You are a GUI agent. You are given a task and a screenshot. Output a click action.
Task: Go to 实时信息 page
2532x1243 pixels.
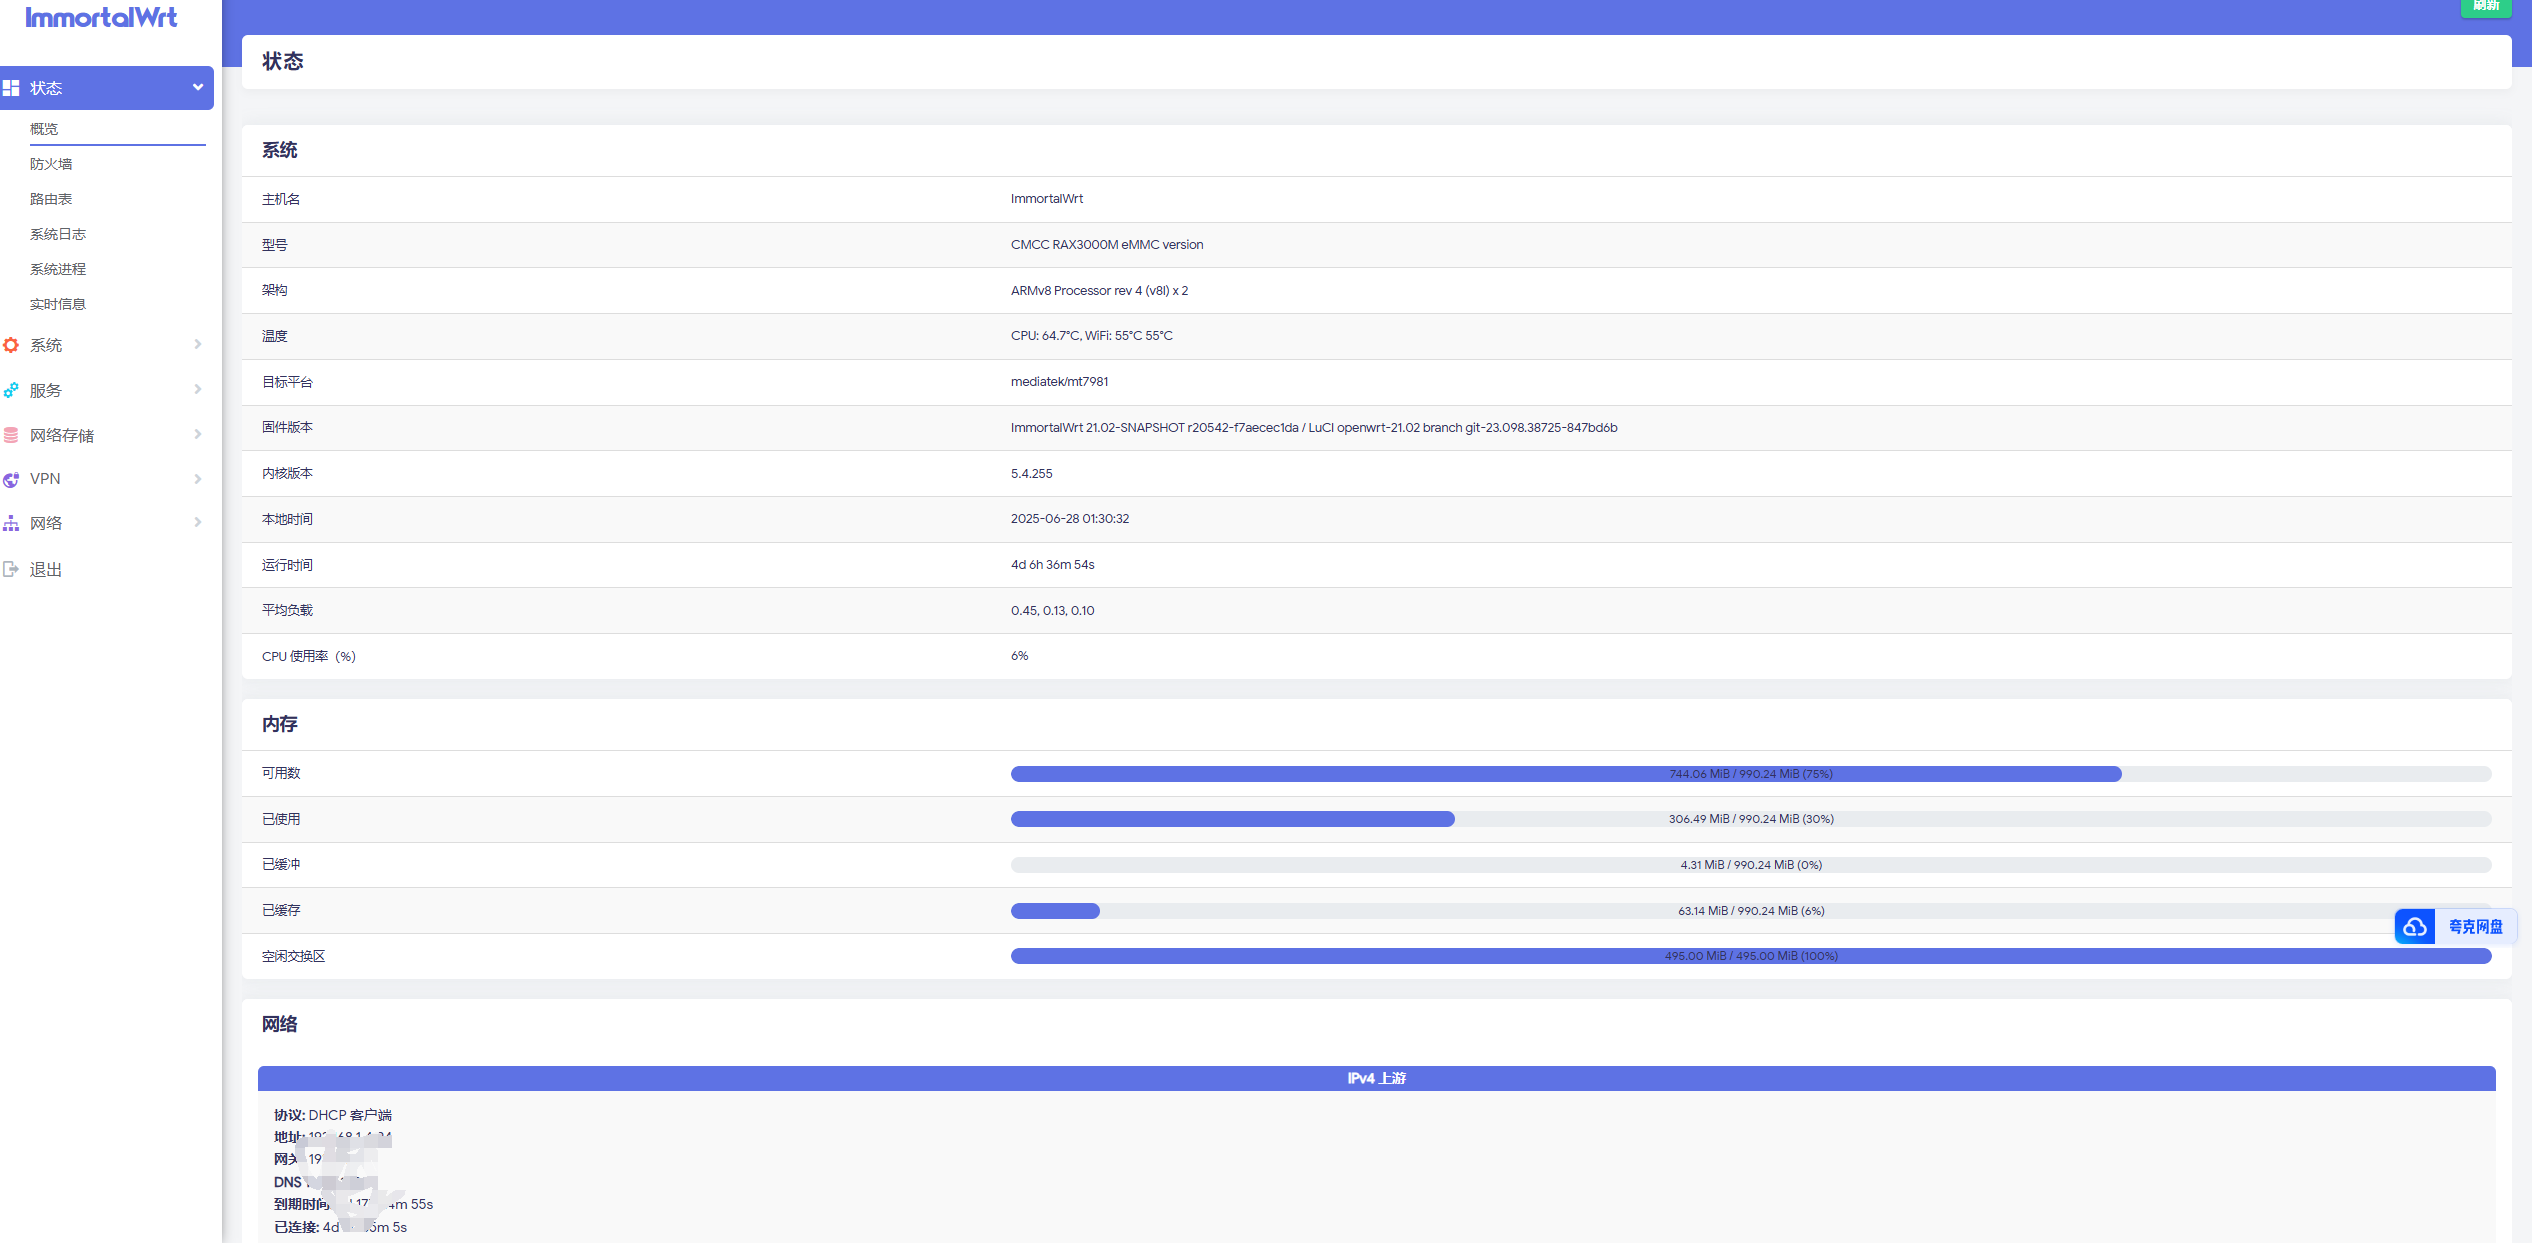pyautogui.click(x=58, y=304)
